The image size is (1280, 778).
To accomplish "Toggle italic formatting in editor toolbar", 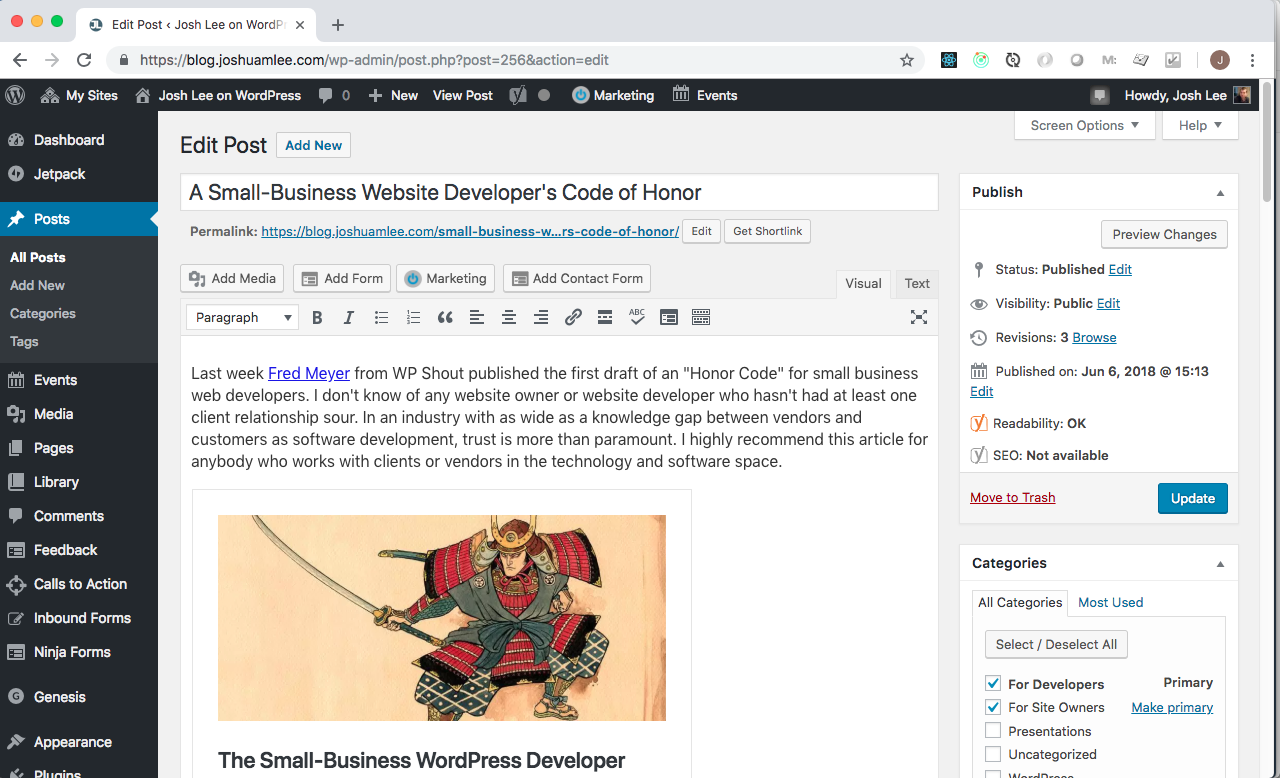I will pyautogui.click(x=349, y=317).
